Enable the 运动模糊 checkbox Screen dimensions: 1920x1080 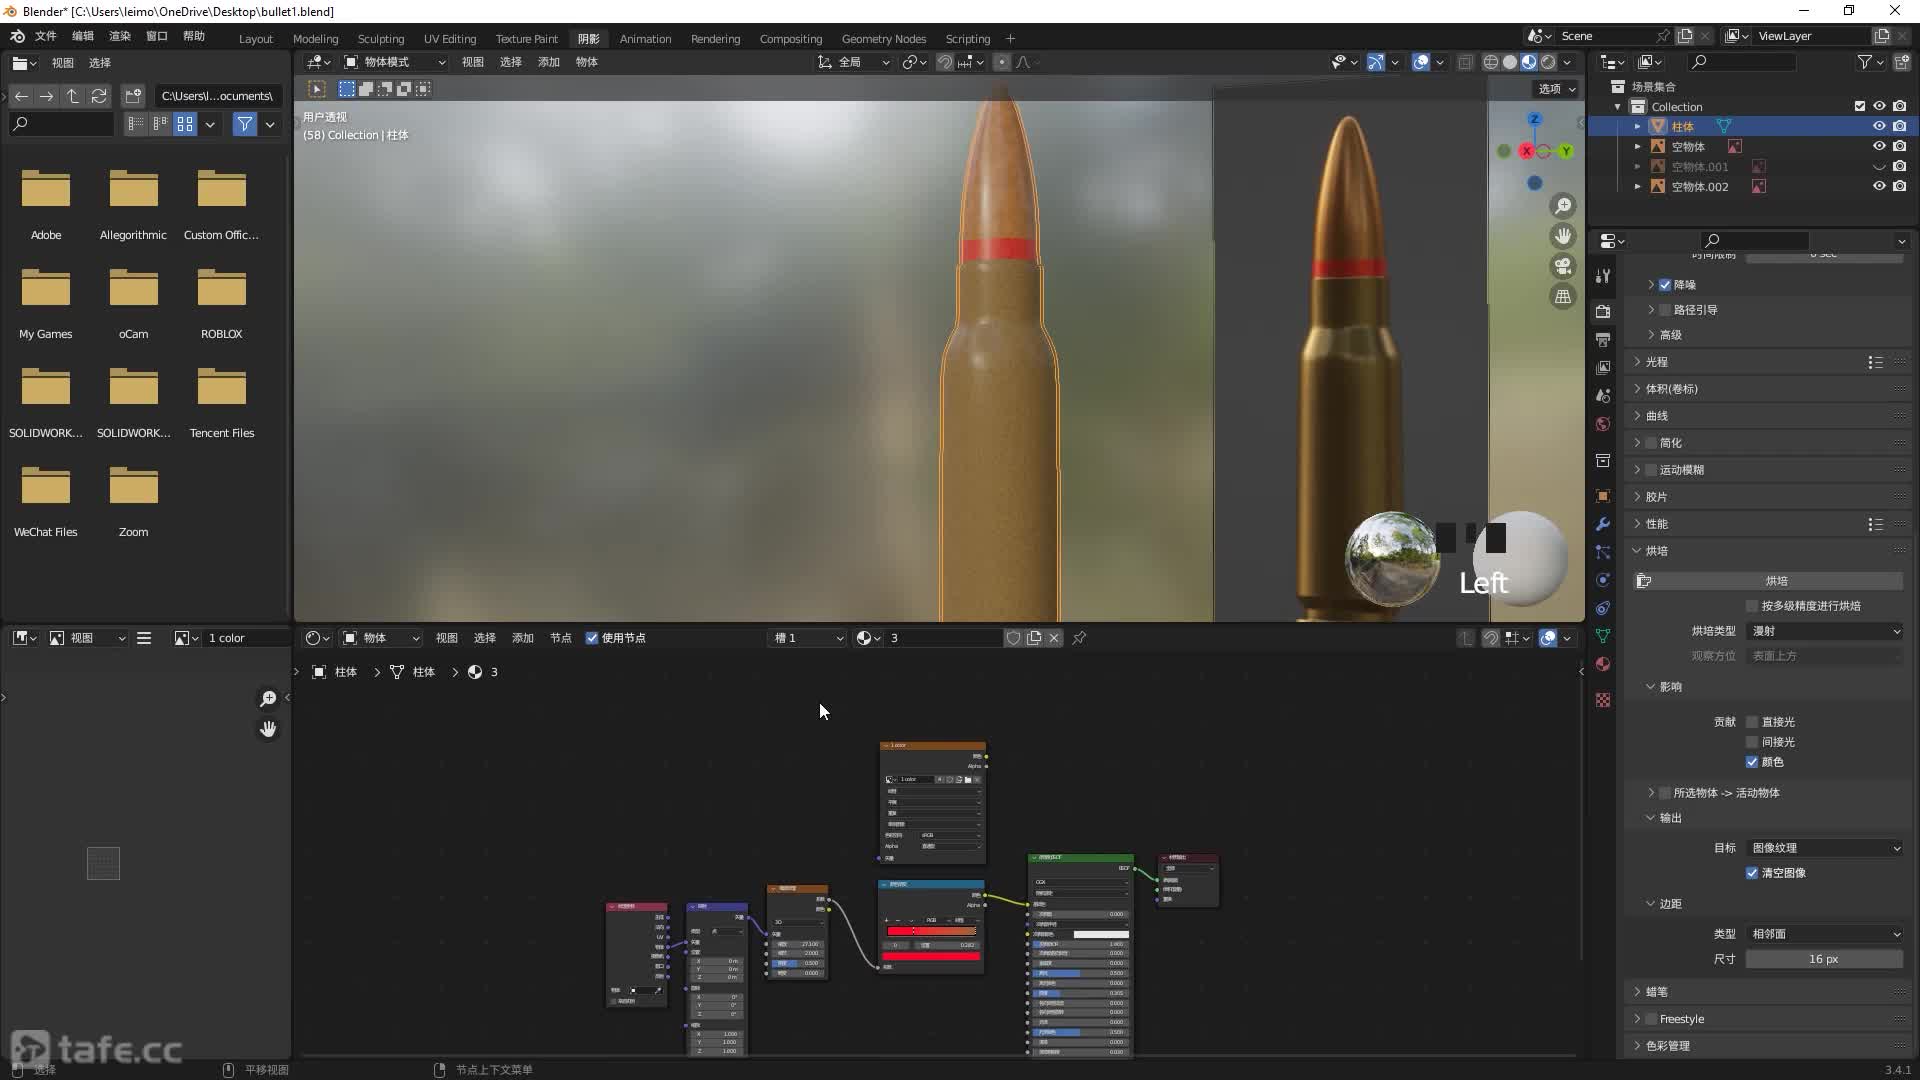[x=1651, y=470]
